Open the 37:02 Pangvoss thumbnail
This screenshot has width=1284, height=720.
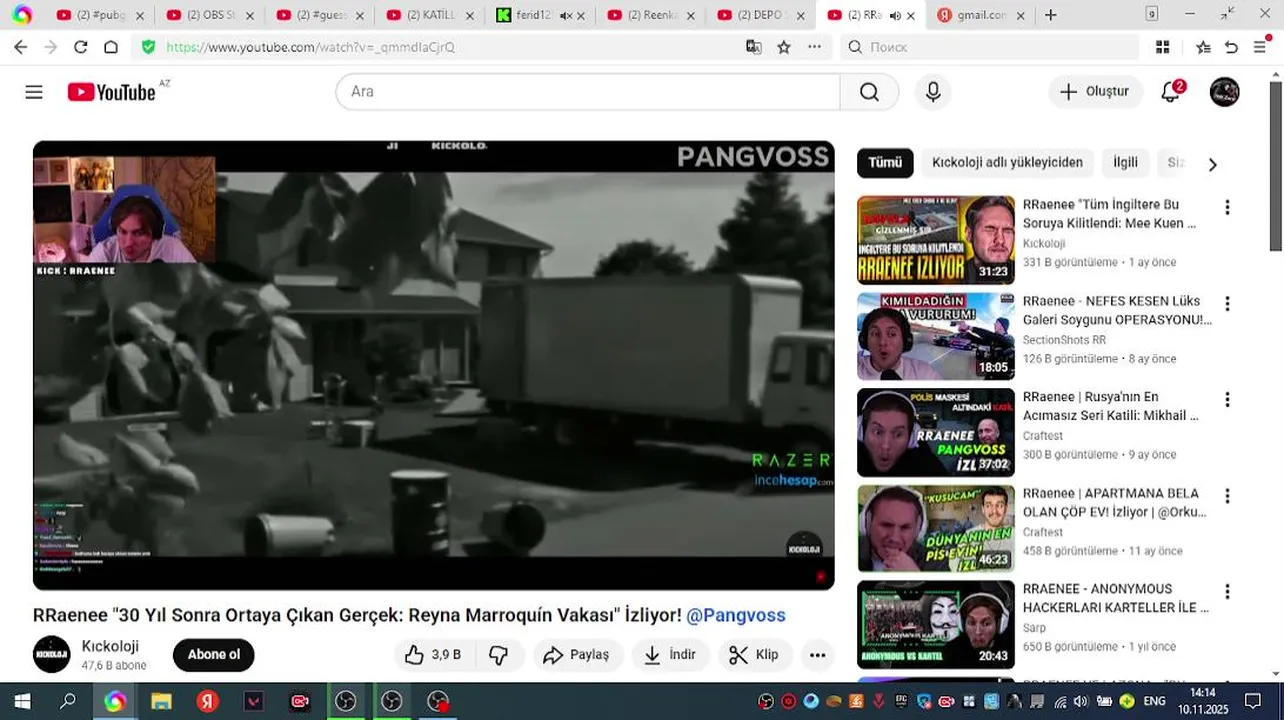click(936, 432)
